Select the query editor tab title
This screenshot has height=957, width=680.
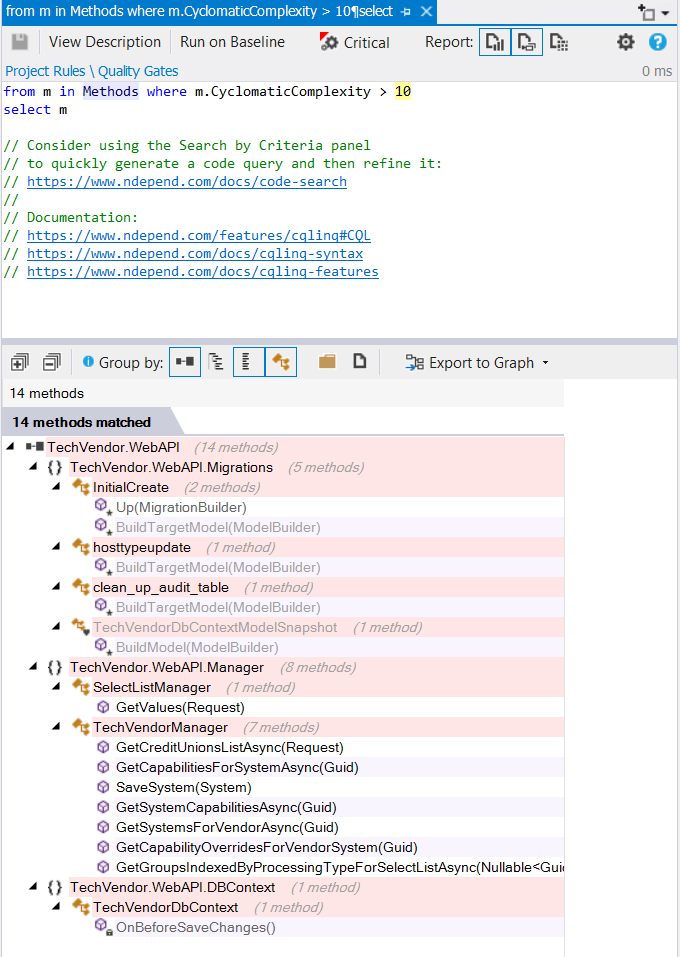[x=200, y=12]
